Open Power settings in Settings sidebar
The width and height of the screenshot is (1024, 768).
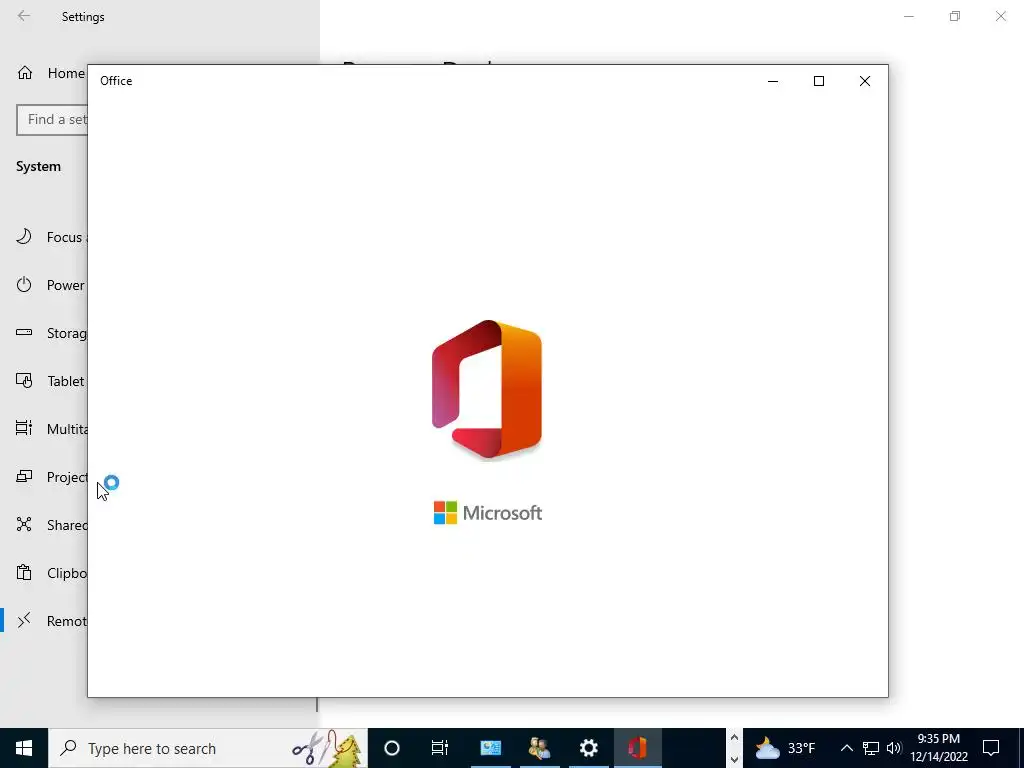coord(51,285)
